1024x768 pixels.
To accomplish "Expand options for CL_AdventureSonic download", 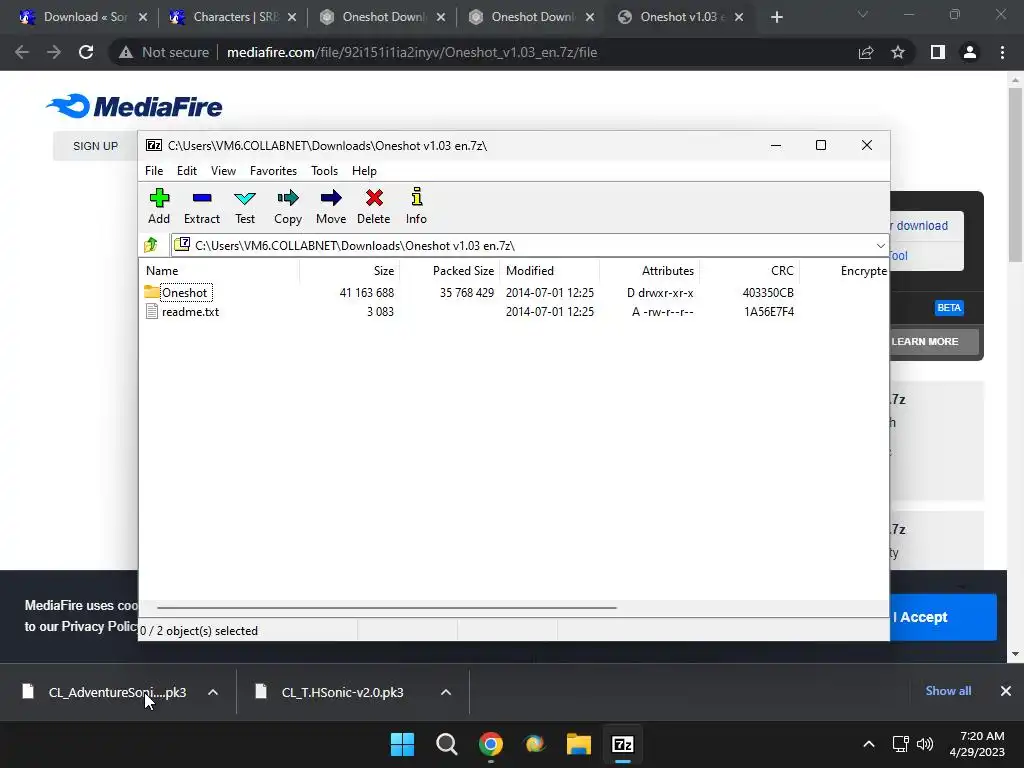I will tap(213, 692).
